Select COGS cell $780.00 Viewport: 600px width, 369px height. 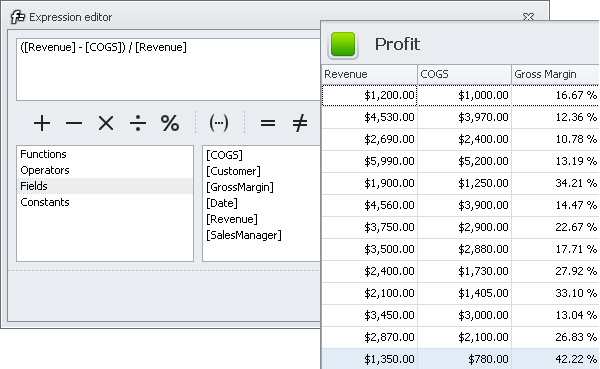click(x=464, y=359)
